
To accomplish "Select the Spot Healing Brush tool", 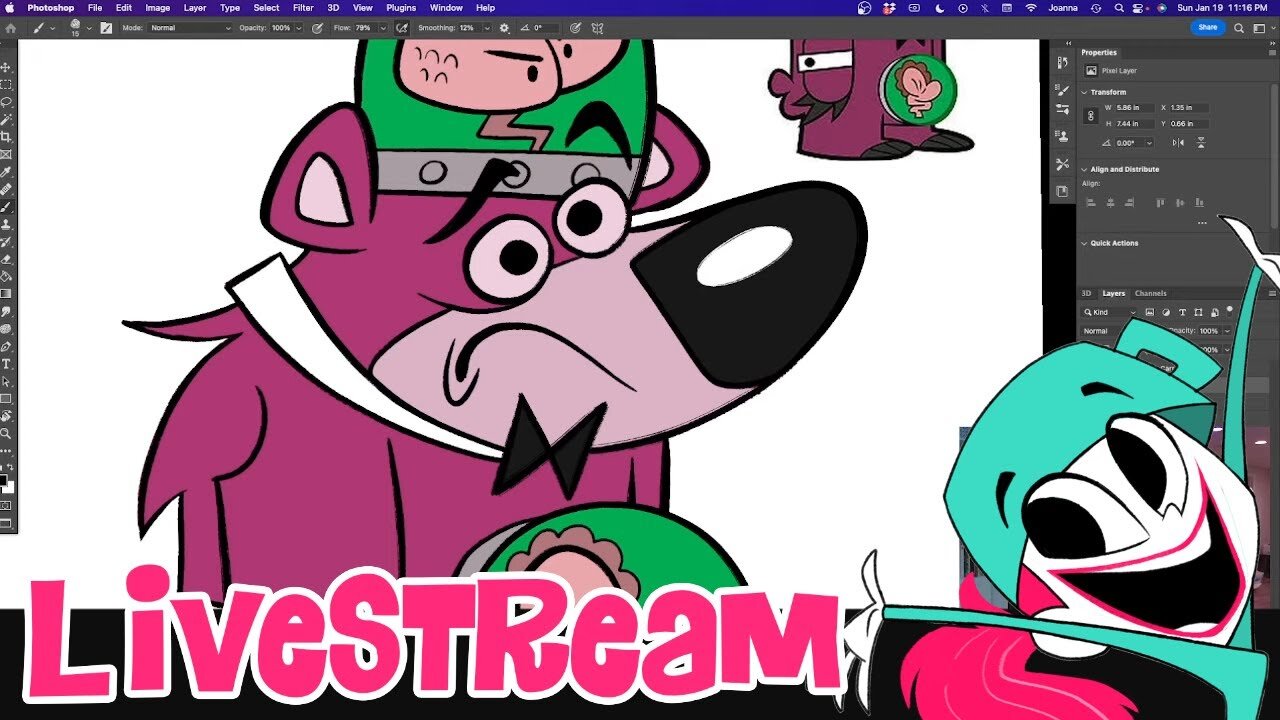I will (x=6, y=189).
